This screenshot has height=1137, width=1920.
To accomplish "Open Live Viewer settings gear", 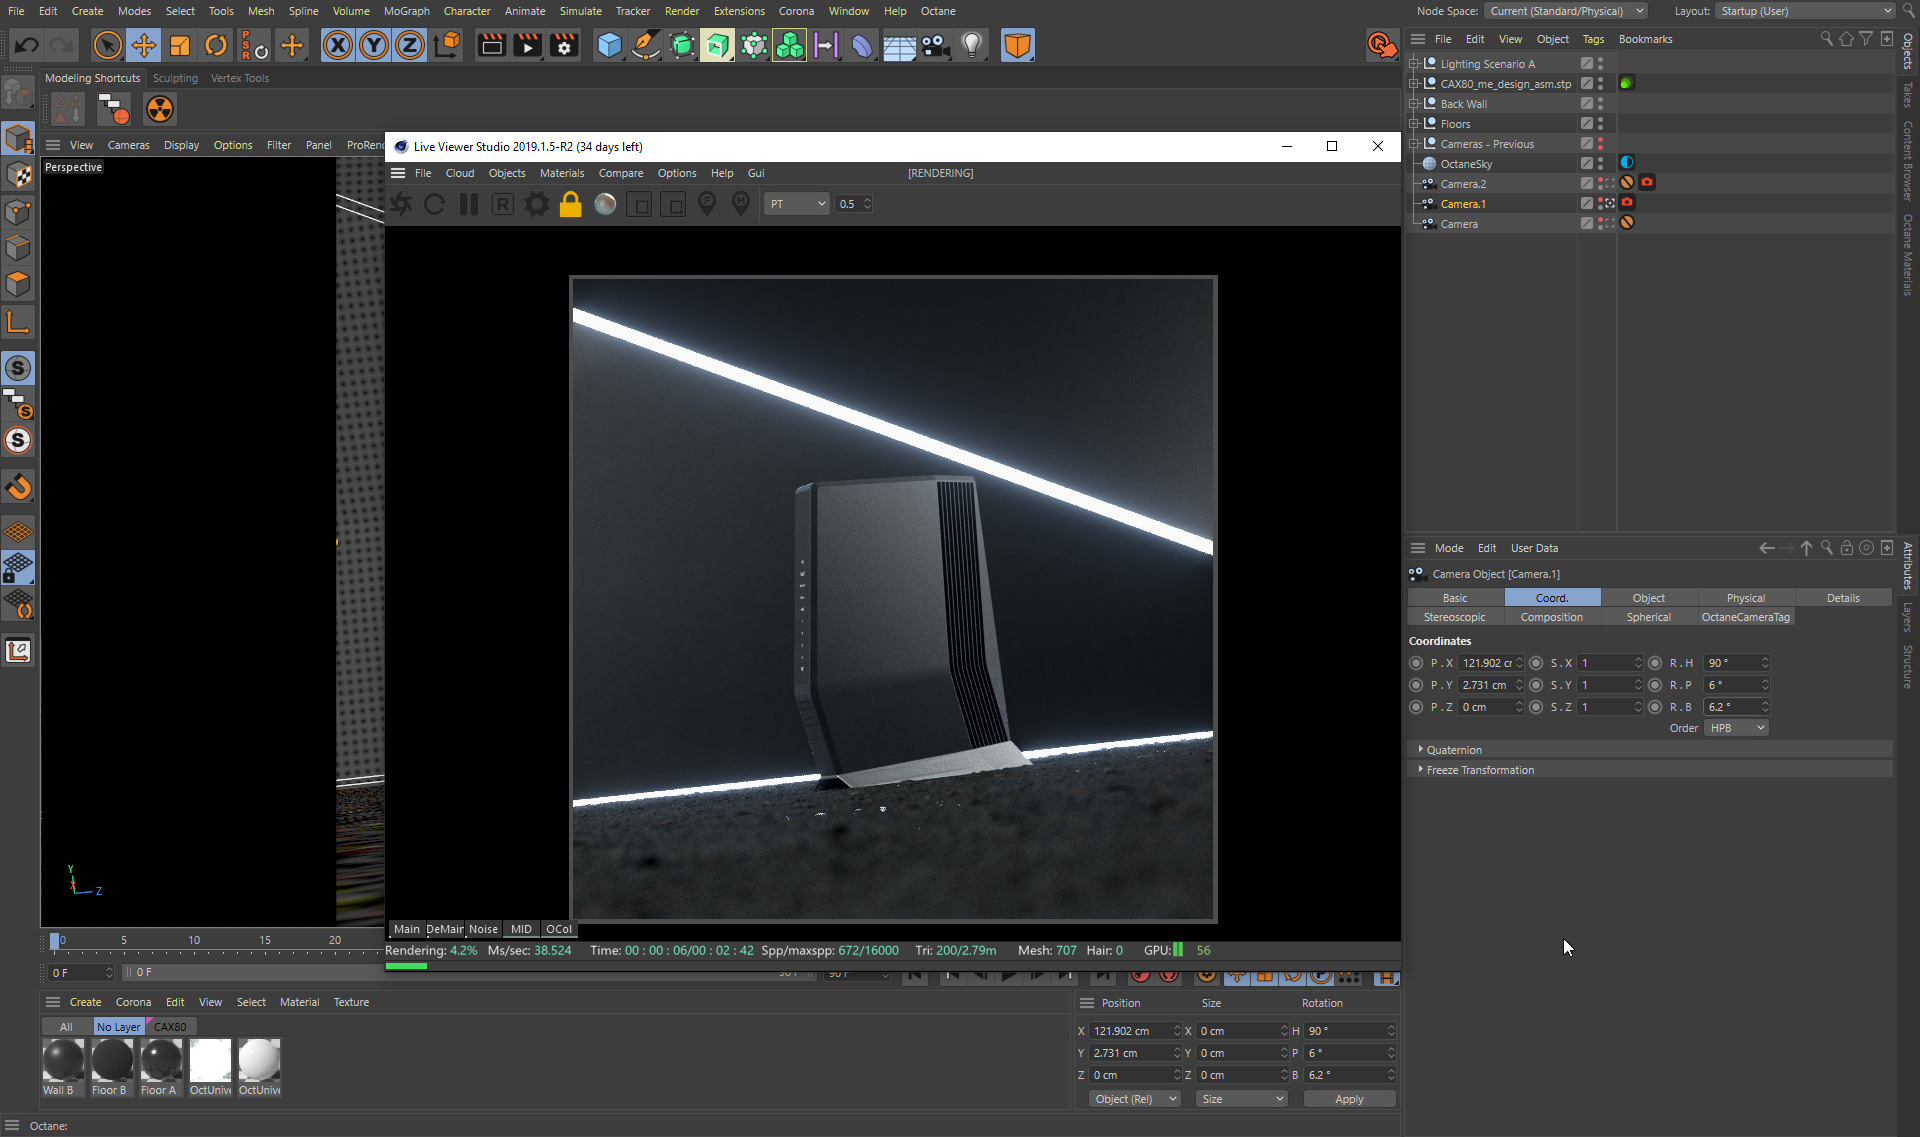I will coord(537,204).
